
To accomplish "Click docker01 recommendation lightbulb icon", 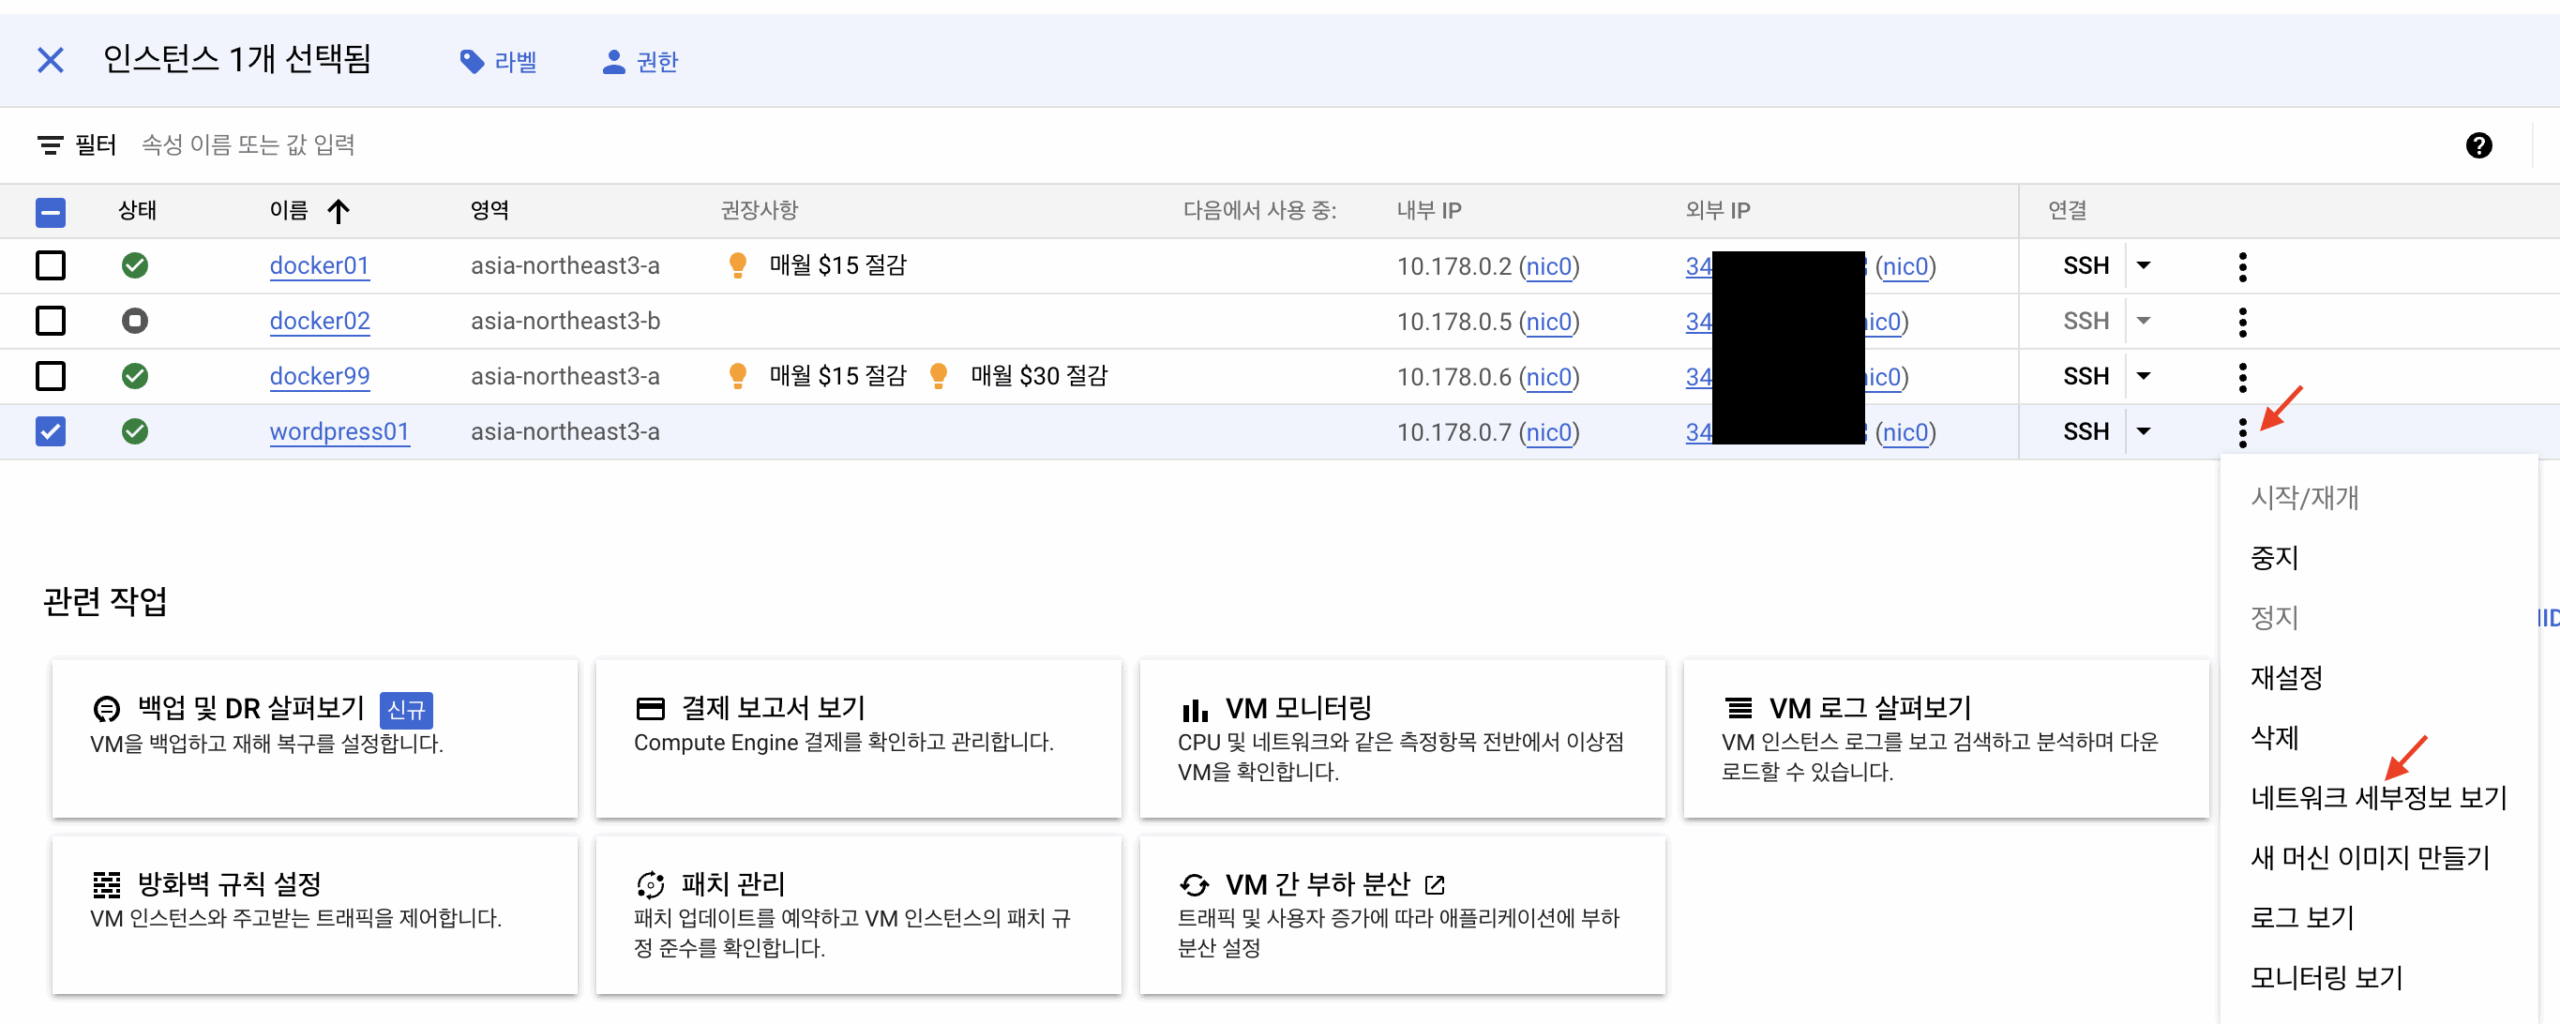I will (x=738, y=265).
